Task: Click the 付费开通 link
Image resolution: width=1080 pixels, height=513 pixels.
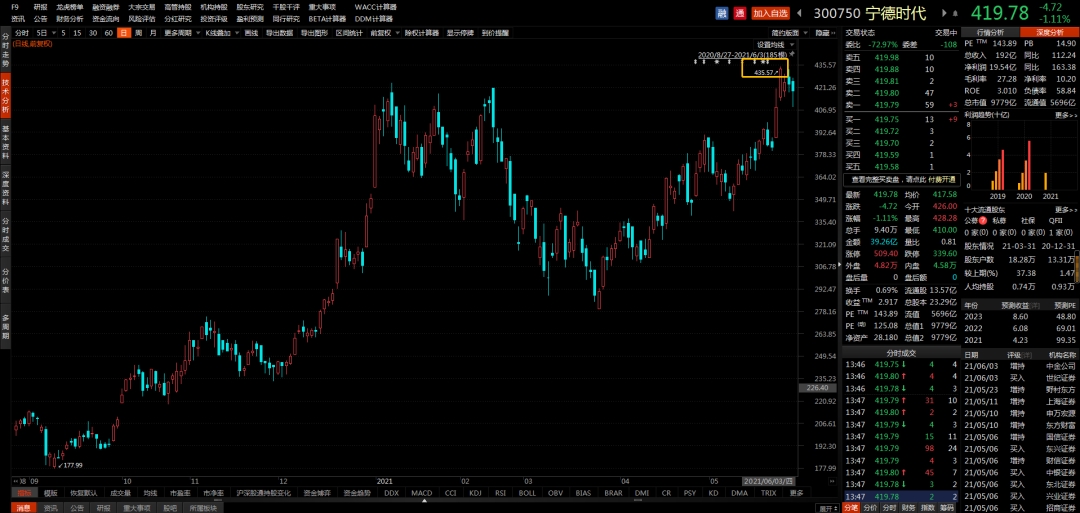Action: [942, 179]
